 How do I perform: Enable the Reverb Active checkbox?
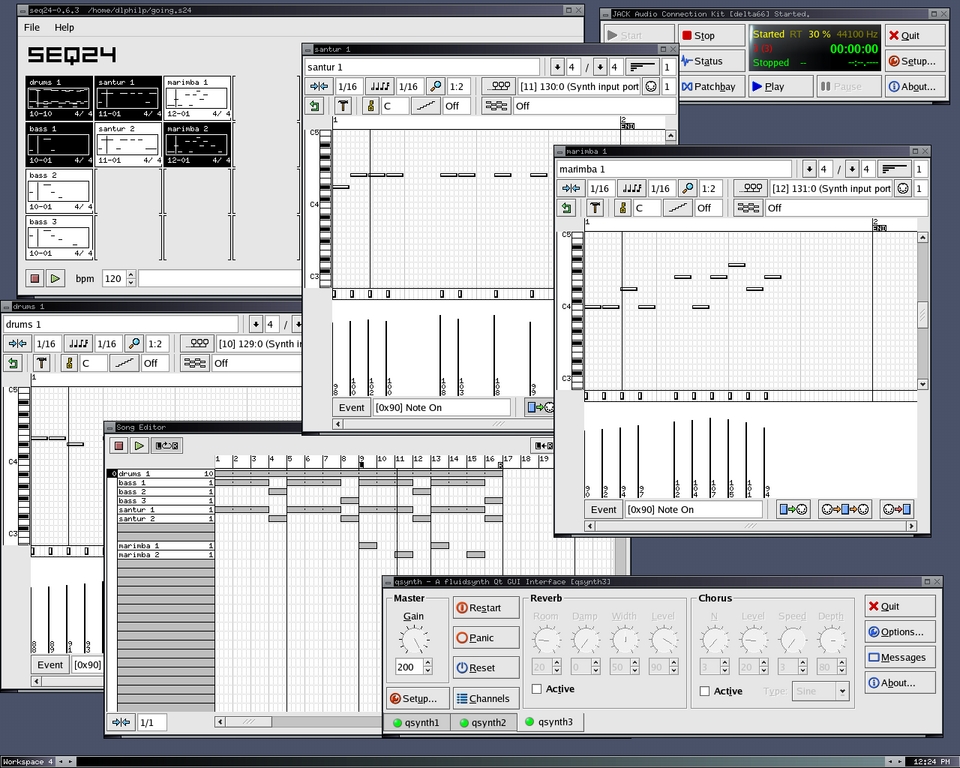[x=537, y=689]
